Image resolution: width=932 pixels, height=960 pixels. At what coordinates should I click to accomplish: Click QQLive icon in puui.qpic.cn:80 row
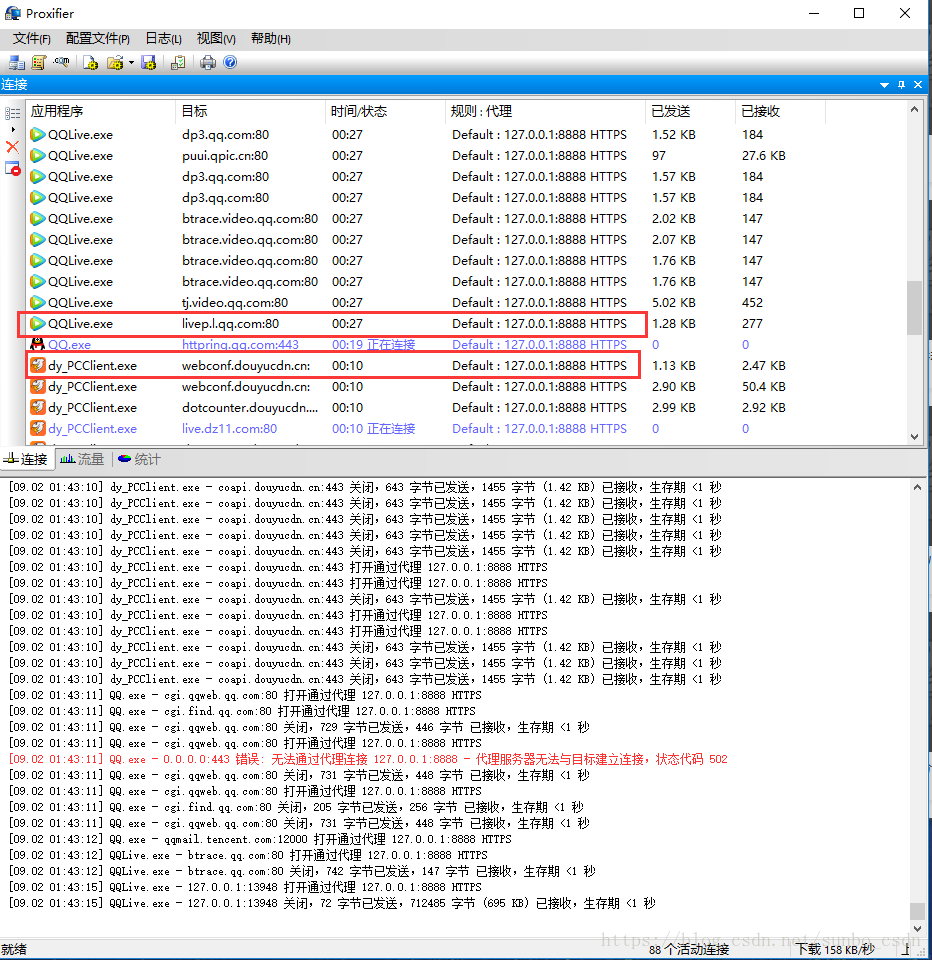(x=37, y=156)
